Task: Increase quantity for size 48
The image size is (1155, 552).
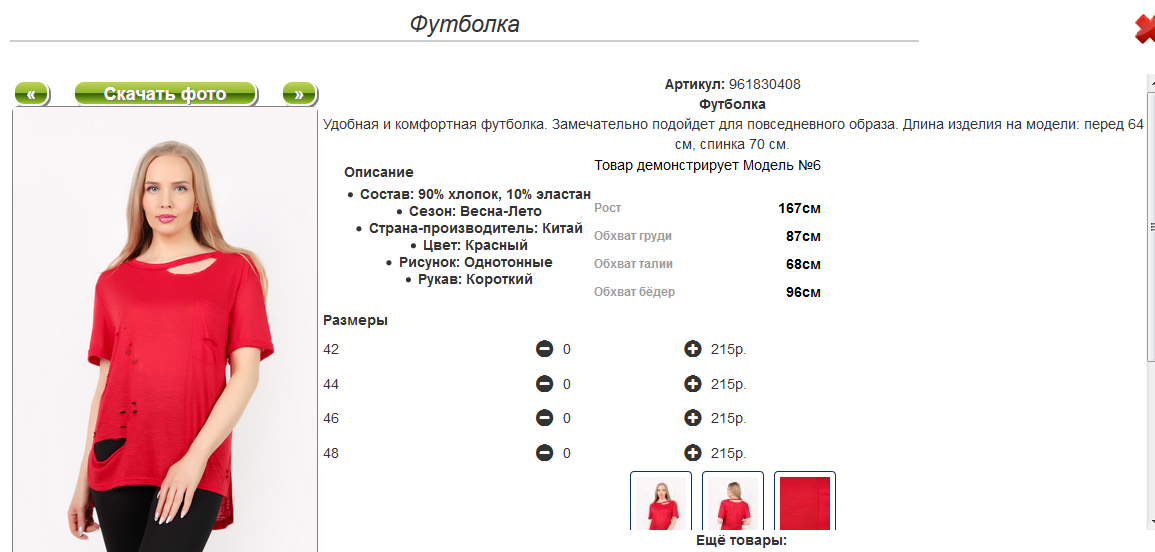Action: click(692, 453)
